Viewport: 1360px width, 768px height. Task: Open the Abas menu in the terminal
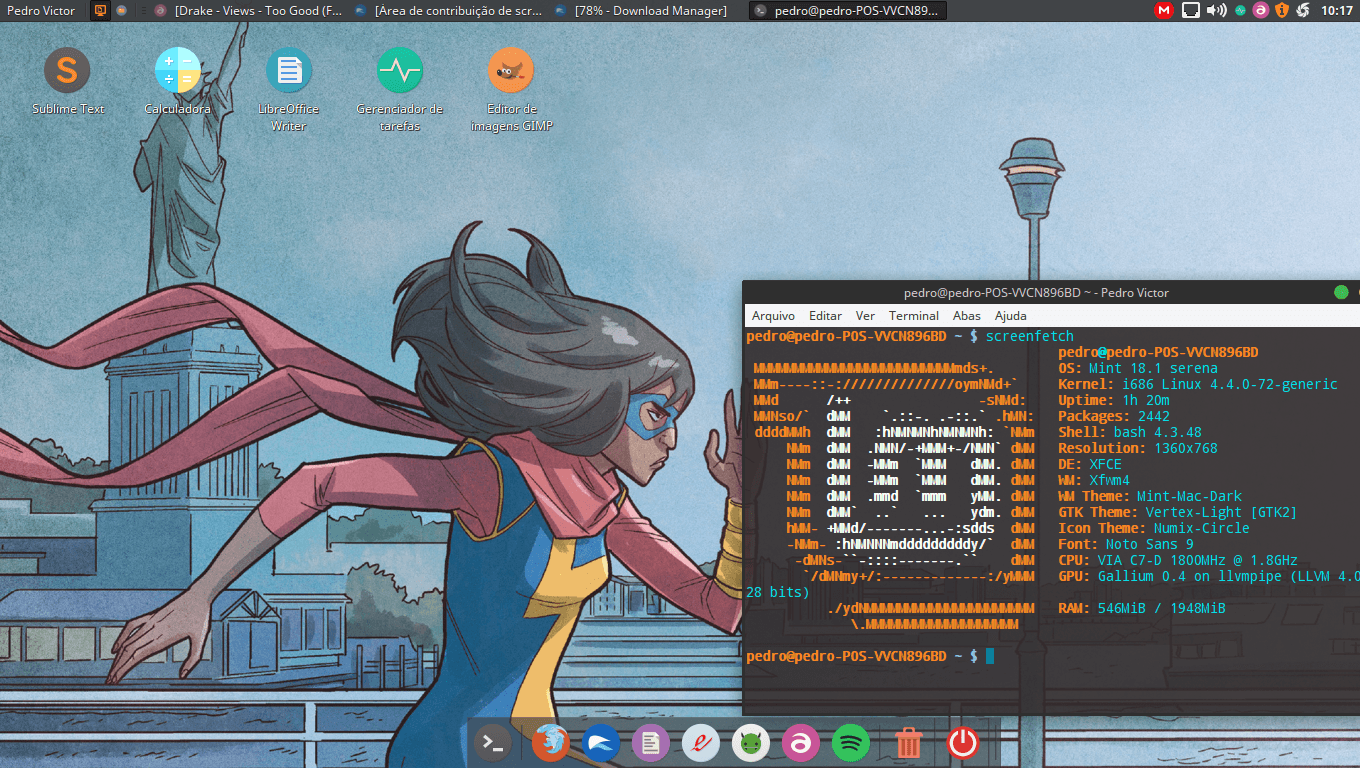coord(966,315)
